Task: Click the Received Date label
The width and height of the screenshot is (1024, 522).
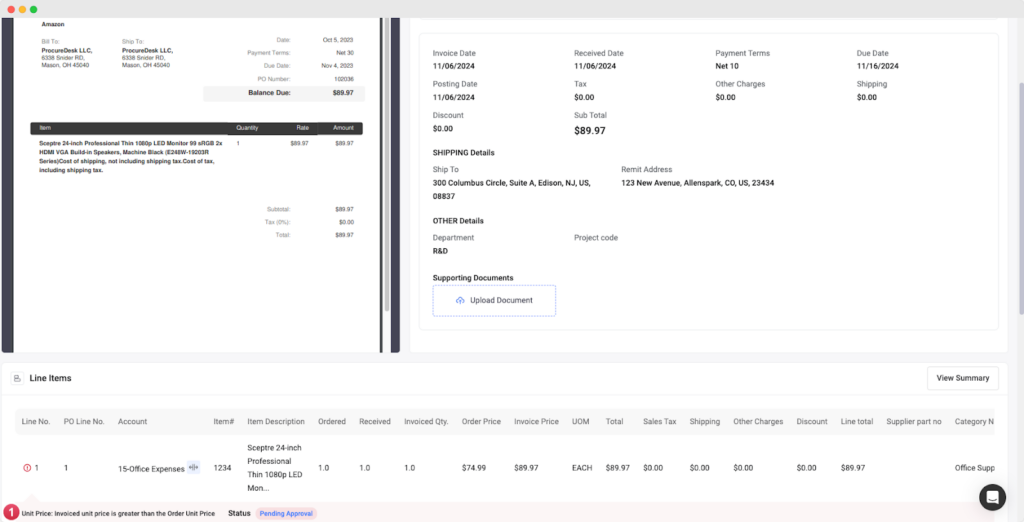Action: [599, 53]
